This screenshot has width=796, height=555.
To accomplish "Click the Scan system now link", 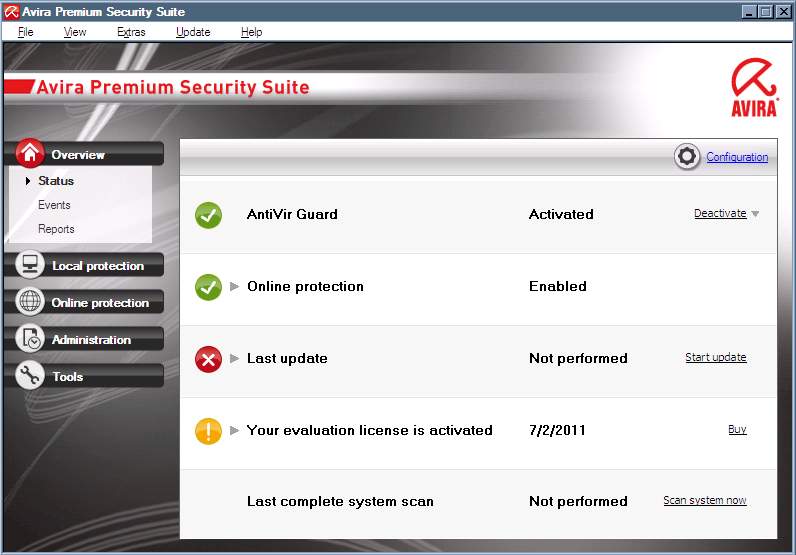I will 704,501.
